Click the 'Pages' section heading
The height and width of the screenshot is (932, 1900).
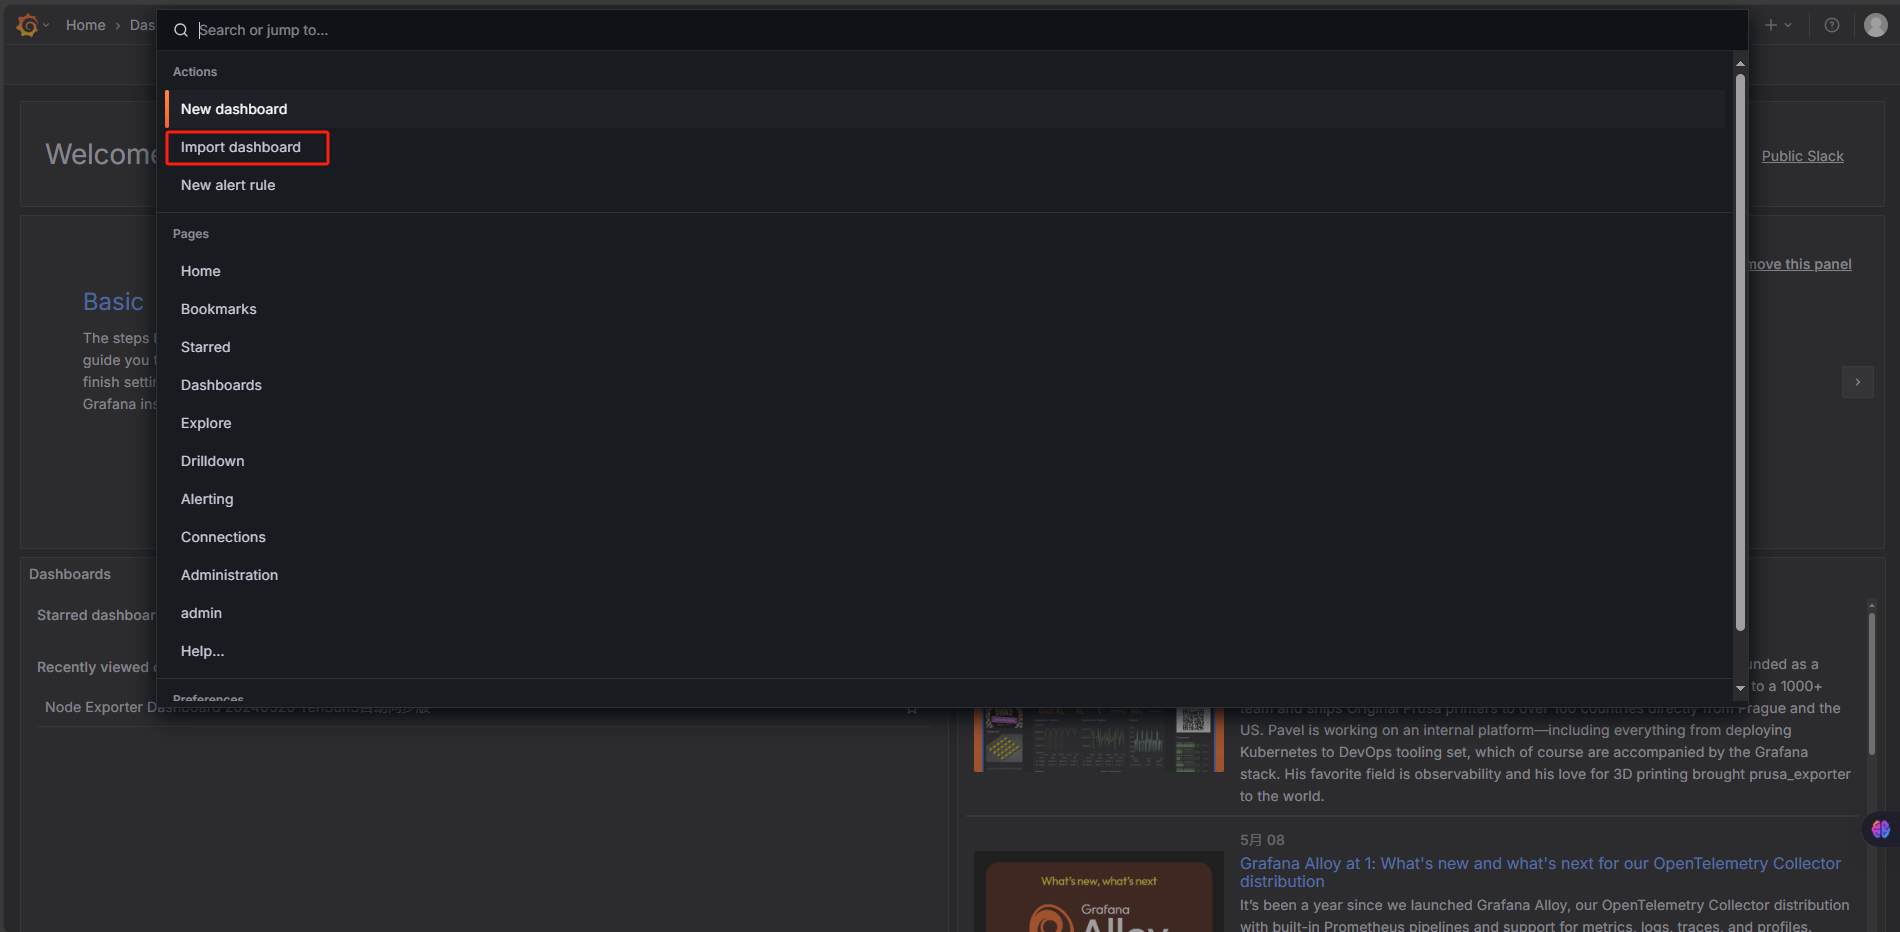(191, 234)
